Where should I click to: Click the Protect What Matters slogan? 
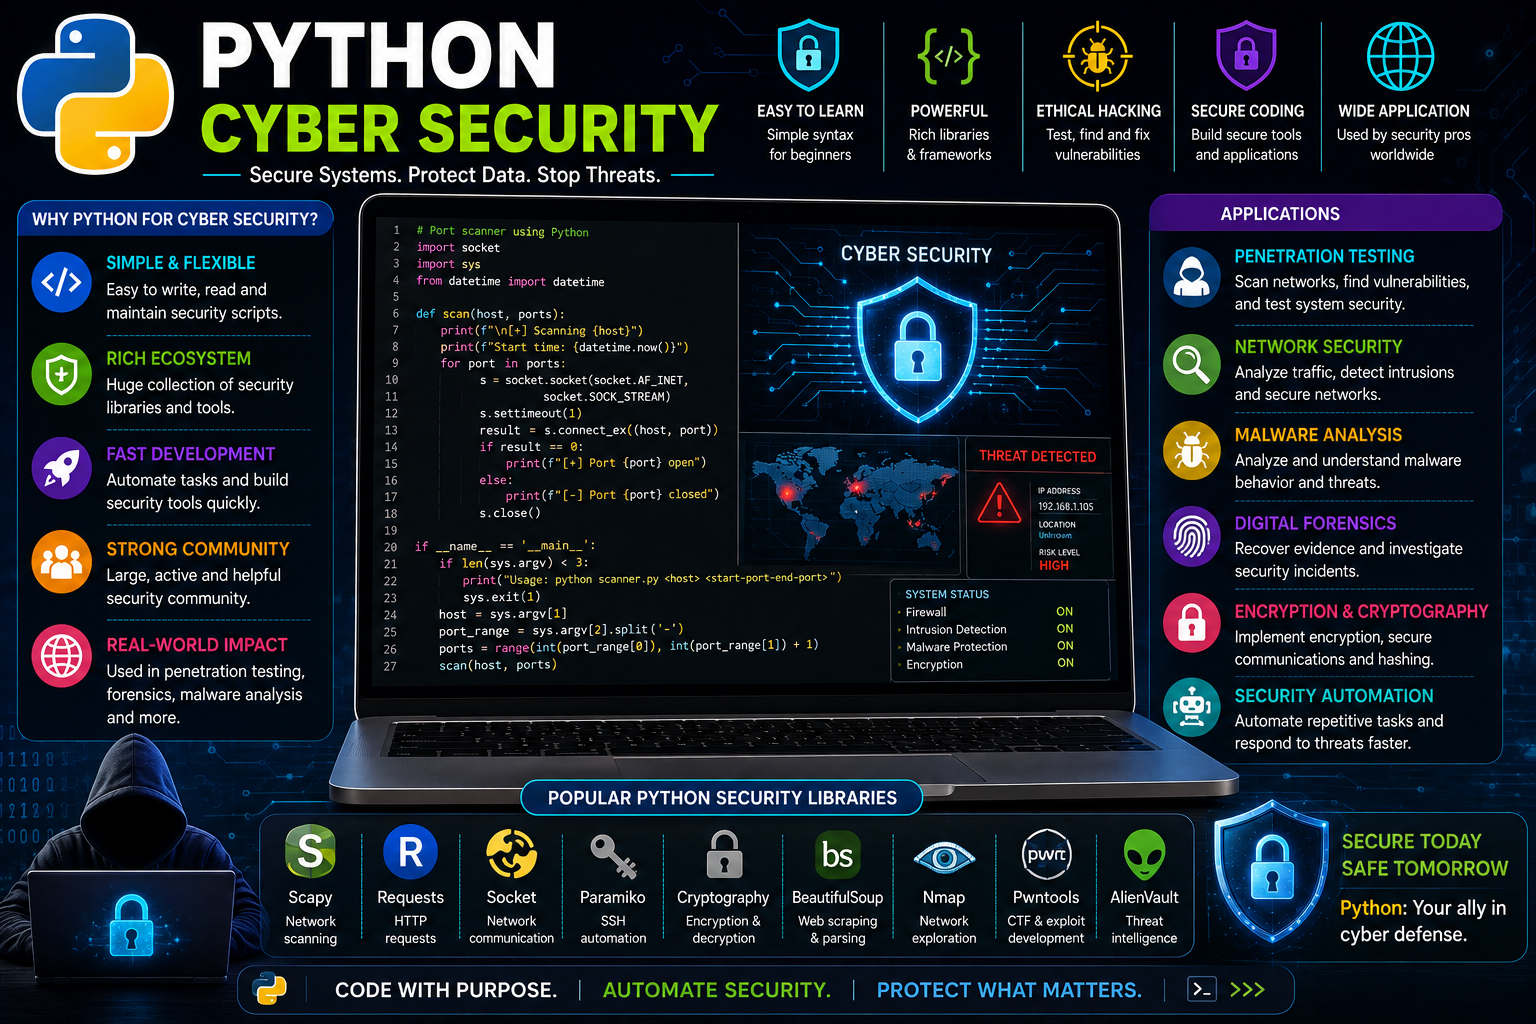1009,990
